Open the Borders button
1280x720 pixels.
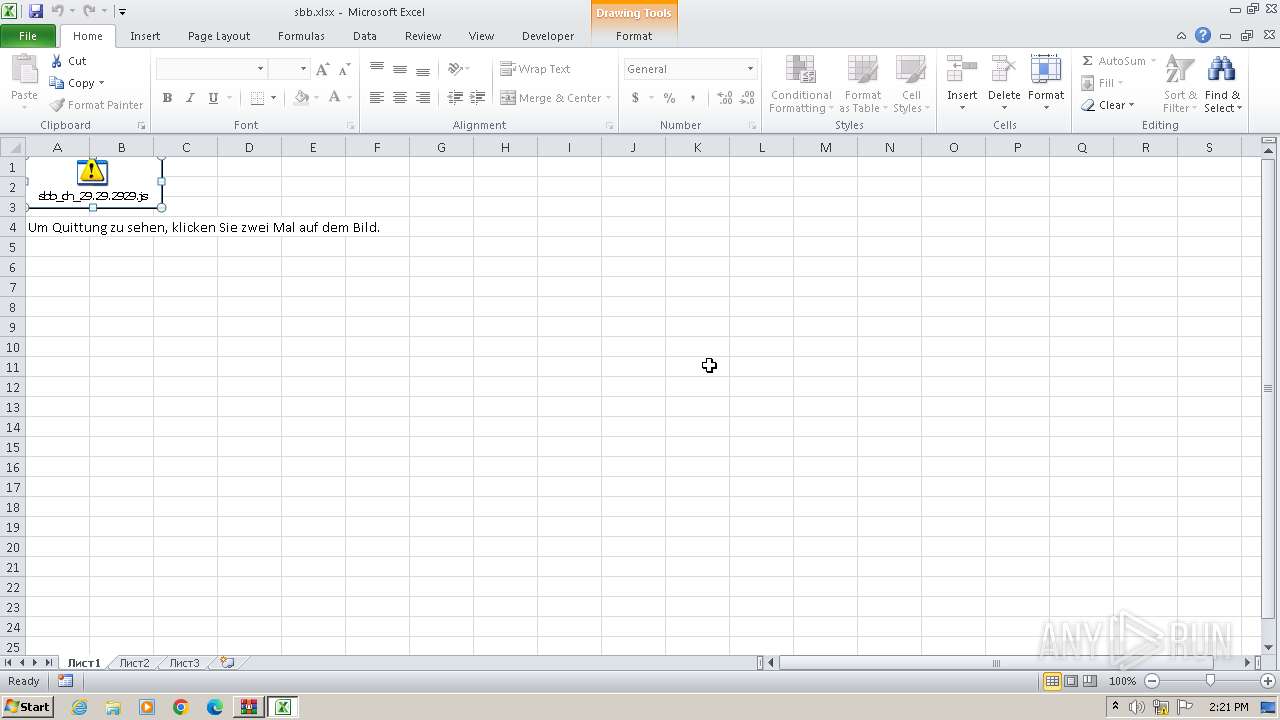(x=257, y=98)
